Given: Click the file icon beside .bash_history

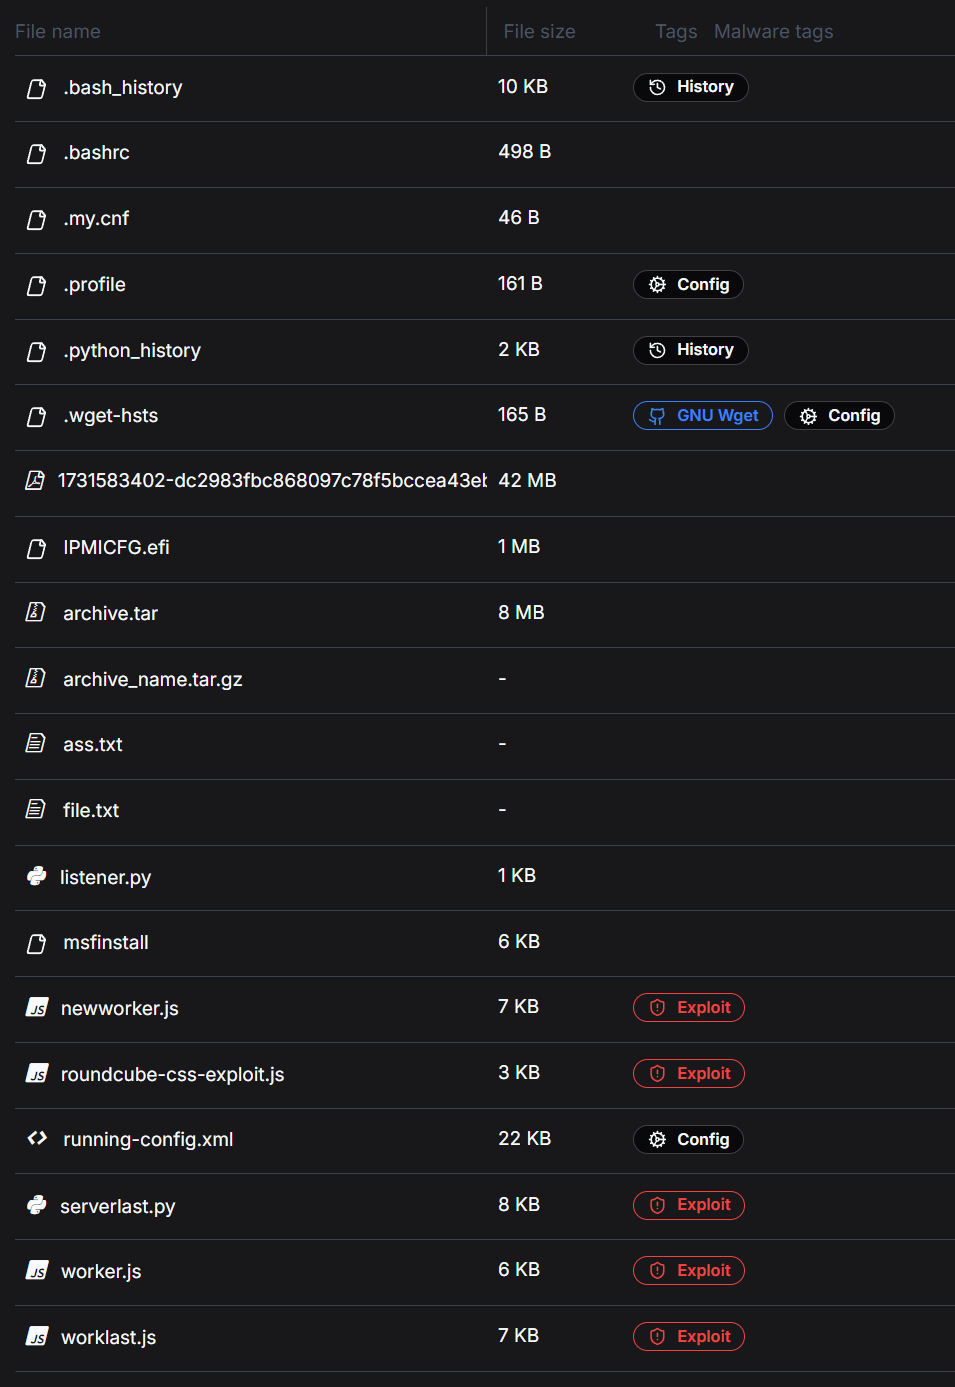Looking at the screenshot, I should [36, 88].
